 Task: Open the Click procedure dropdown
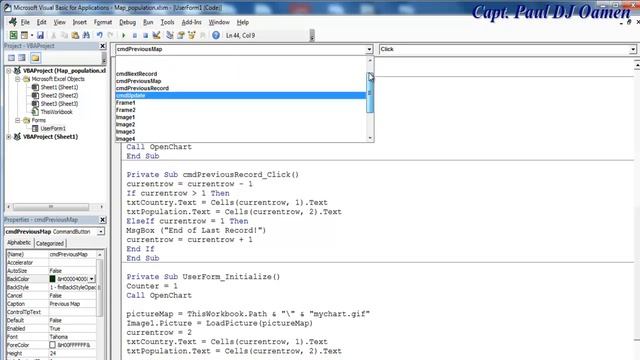tap(633, 49)
